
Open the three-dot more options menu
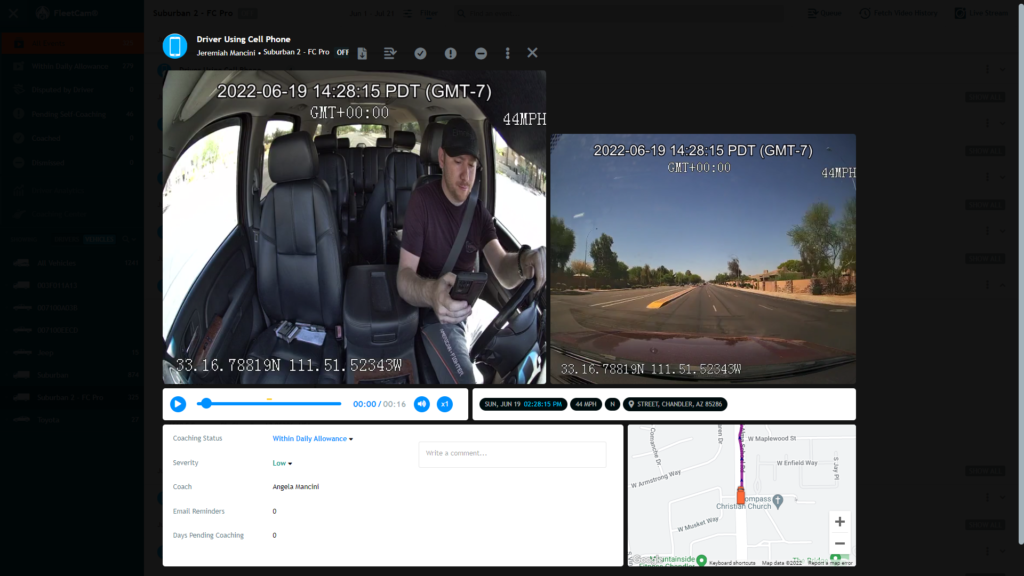pos(507,53)
